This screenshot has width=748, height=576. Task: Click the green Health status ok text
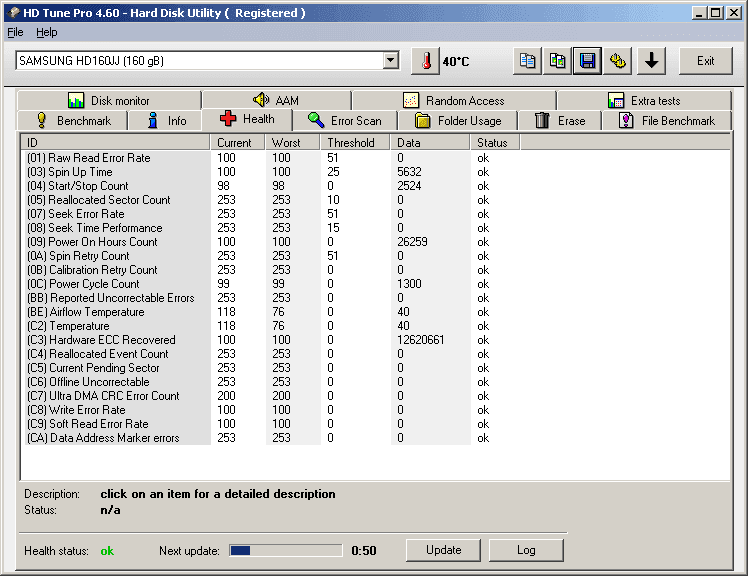point(107,551)
